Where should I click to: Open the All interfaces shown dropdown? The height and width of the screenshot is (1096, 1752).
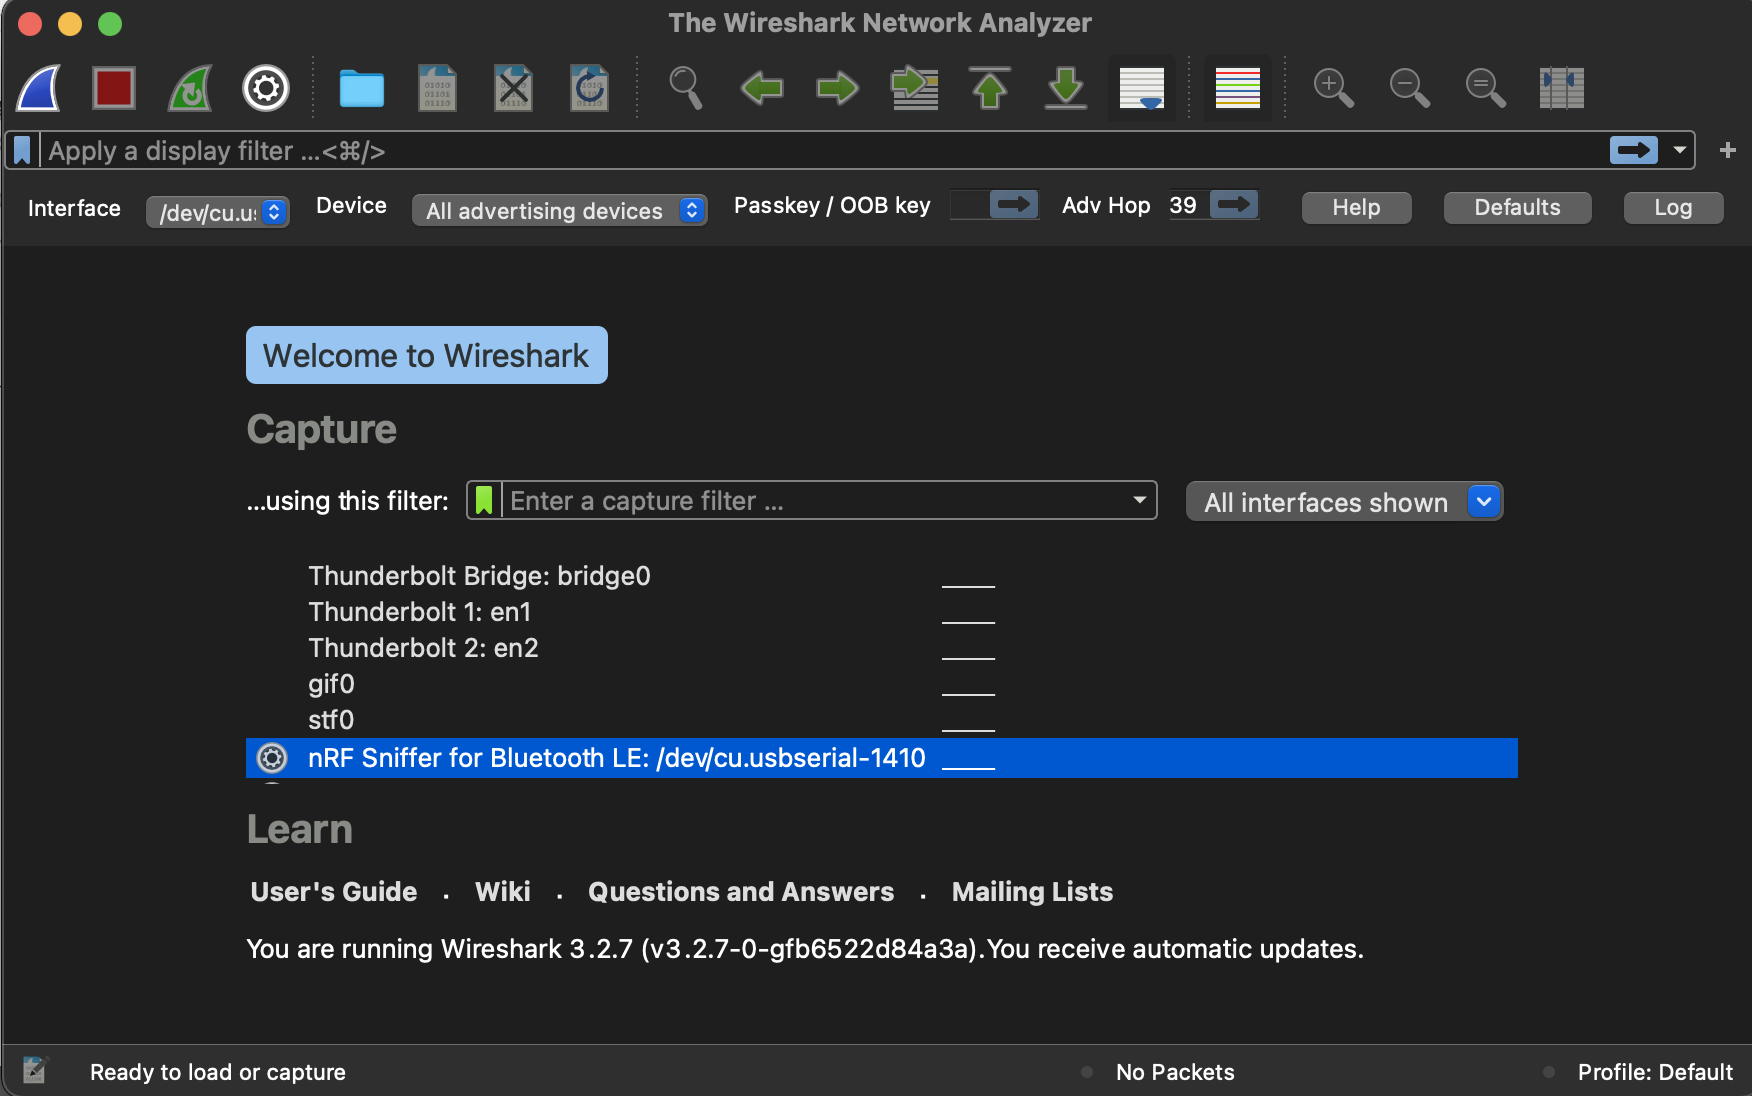pos(1344,502)
